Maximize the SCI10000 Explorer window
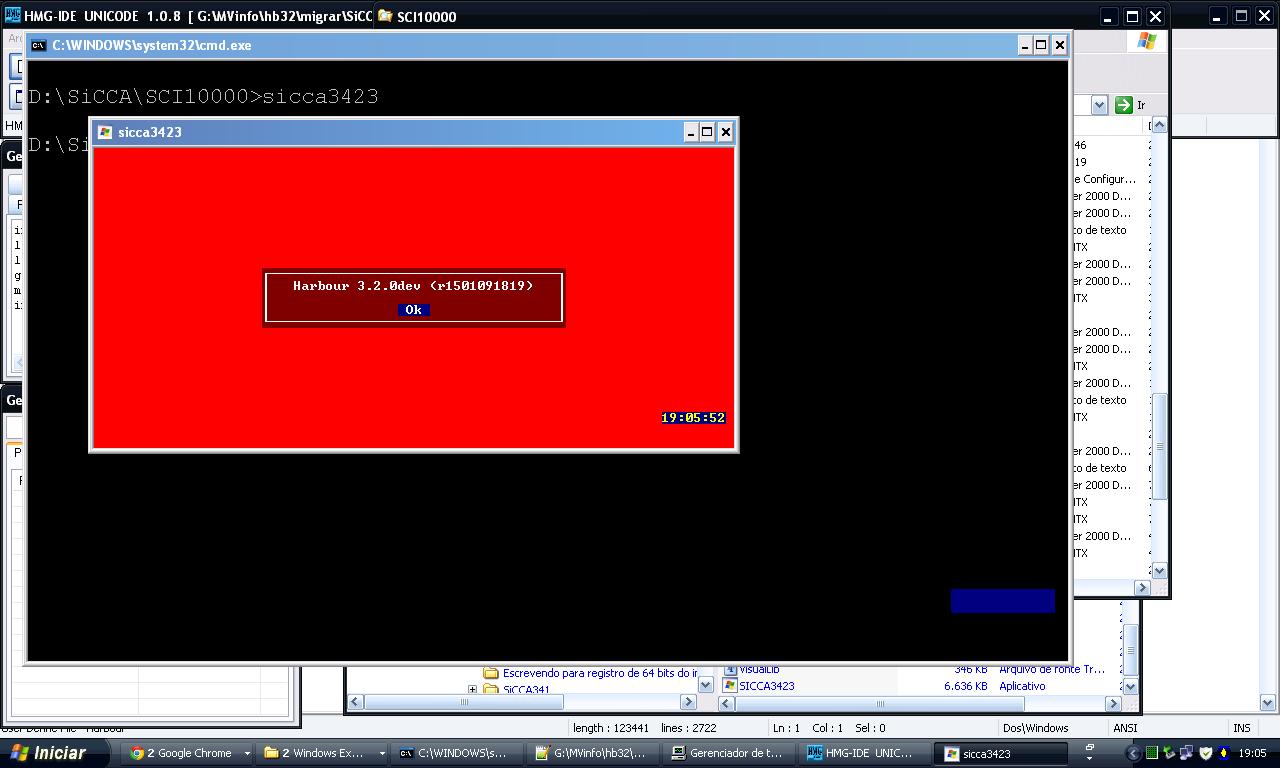The width and height of the screenshot is (1280, 768). pos(1132,16)
